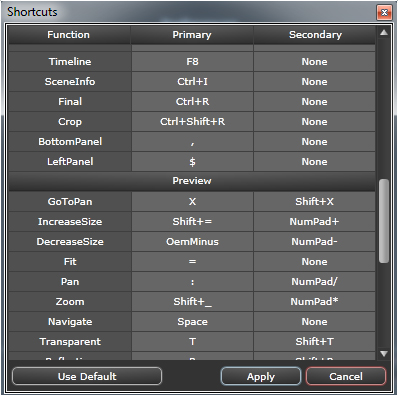Select the IncreaseSize function label
Viewport: 398px width, 395px height.
pos(70,222)
